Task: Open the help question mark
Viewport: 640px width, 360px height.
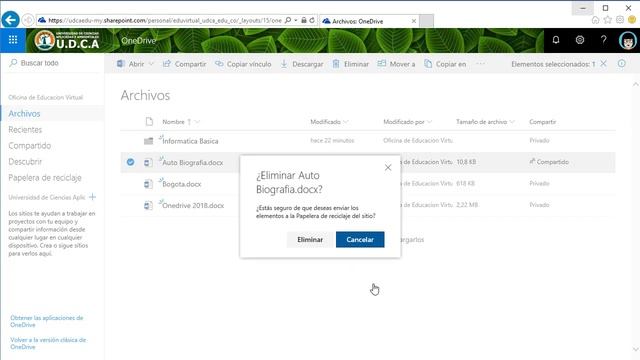Action: (604, 40)
